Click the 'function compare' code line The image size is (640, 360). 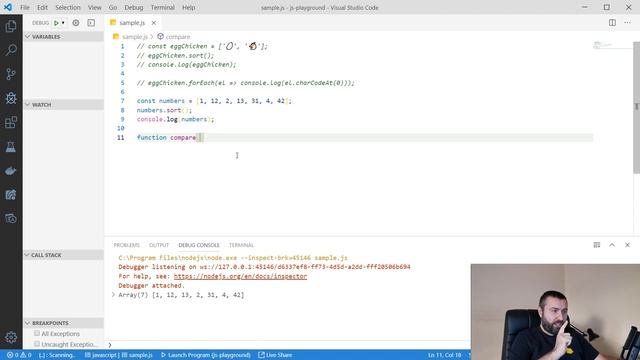click(170, 138)
